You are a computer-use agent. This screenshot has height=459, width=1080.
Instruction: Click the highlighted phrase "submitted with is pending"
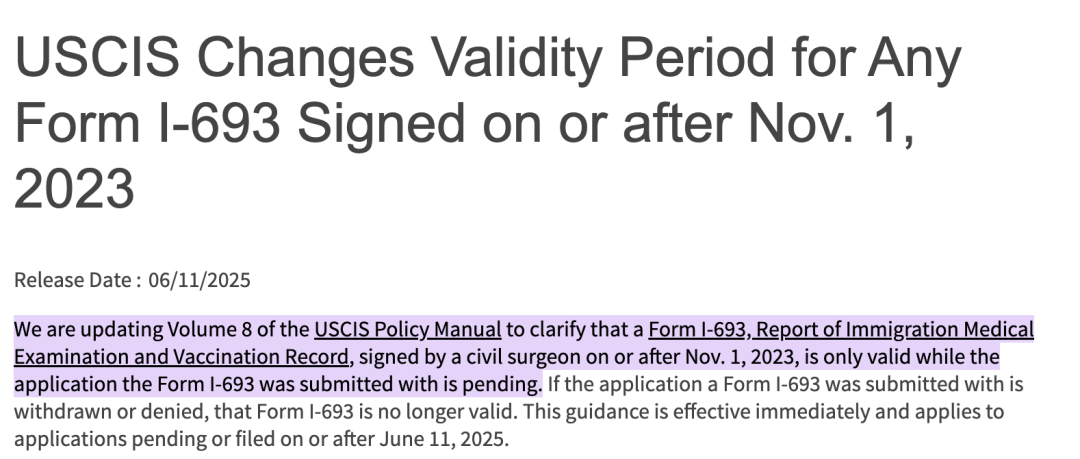pos(420,384)
